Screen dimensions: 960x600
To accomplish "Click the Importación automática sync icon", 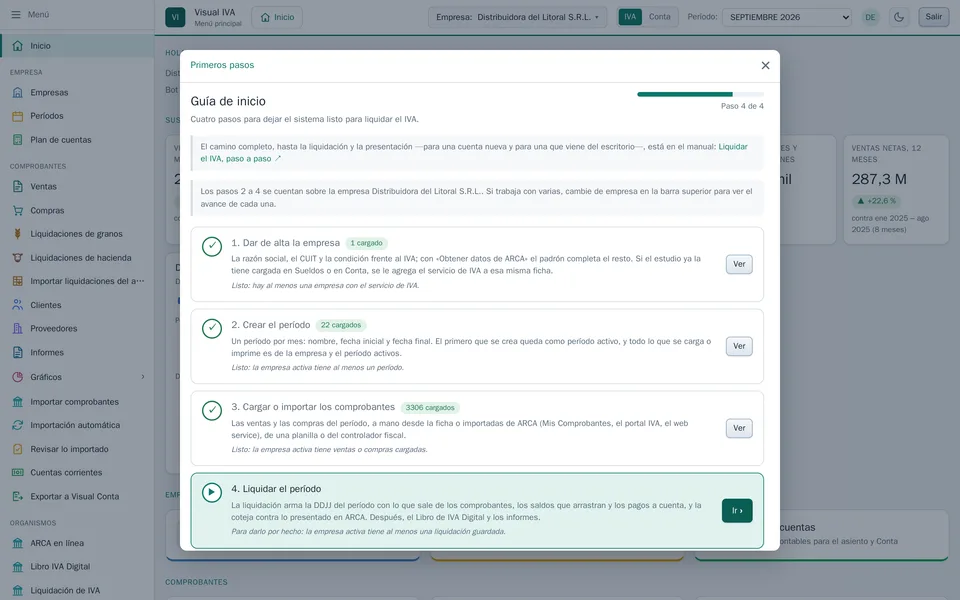I will pyautogui.click(x=18, y=425).
